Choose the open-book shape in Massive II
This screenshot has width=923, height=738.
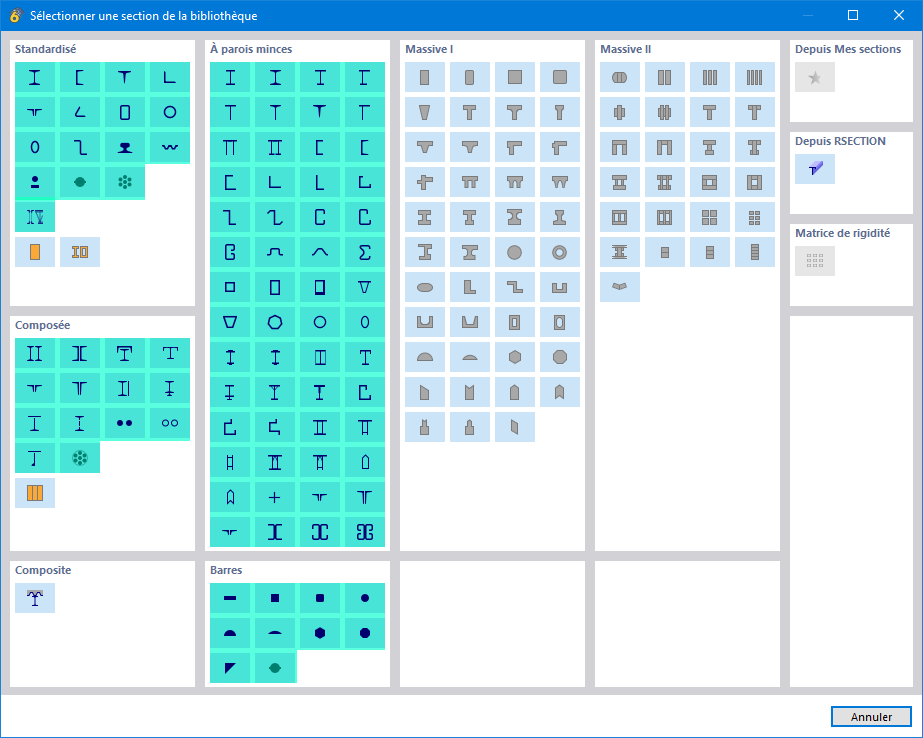click(x=620, y=287)
